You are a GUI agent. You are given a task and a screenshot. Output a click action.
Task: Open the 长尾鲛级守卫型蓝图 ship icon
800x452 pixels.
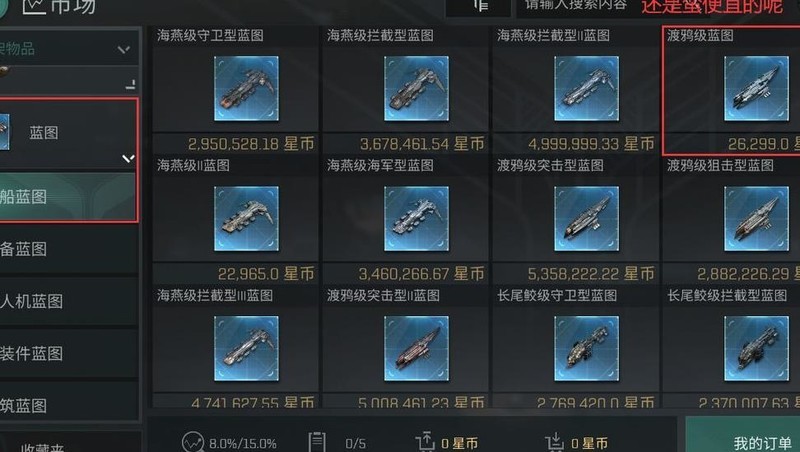586,348
